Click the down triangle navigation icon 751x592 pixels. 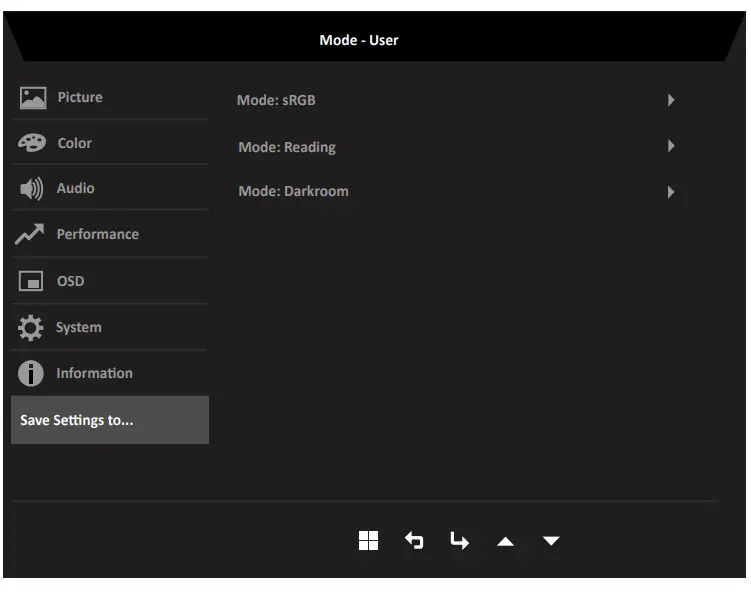551,541
